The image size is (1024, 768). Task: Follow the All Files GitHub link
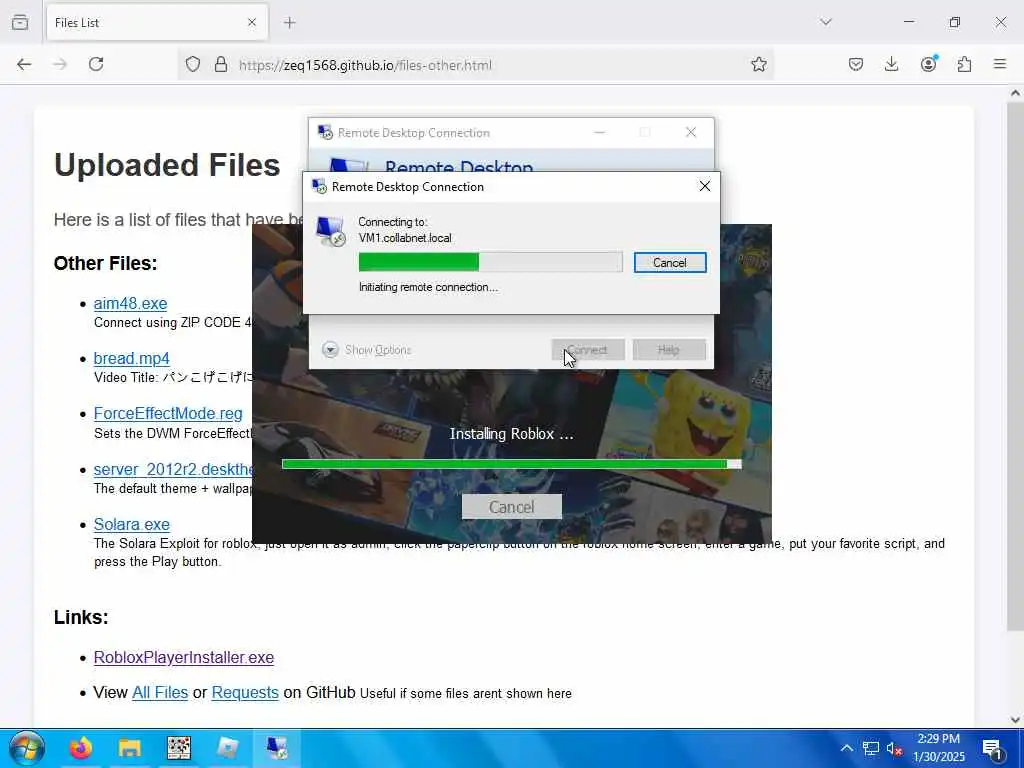tap(160, 692)
